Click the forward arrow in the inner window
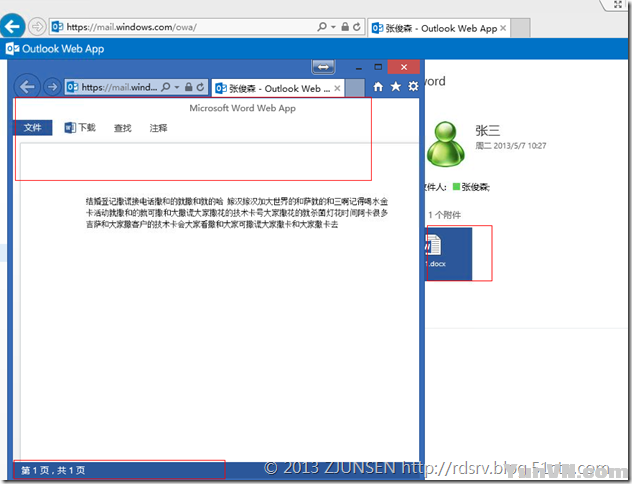This screenshot has height=484, width=632. pyautogui.click(x=52, y=87)
